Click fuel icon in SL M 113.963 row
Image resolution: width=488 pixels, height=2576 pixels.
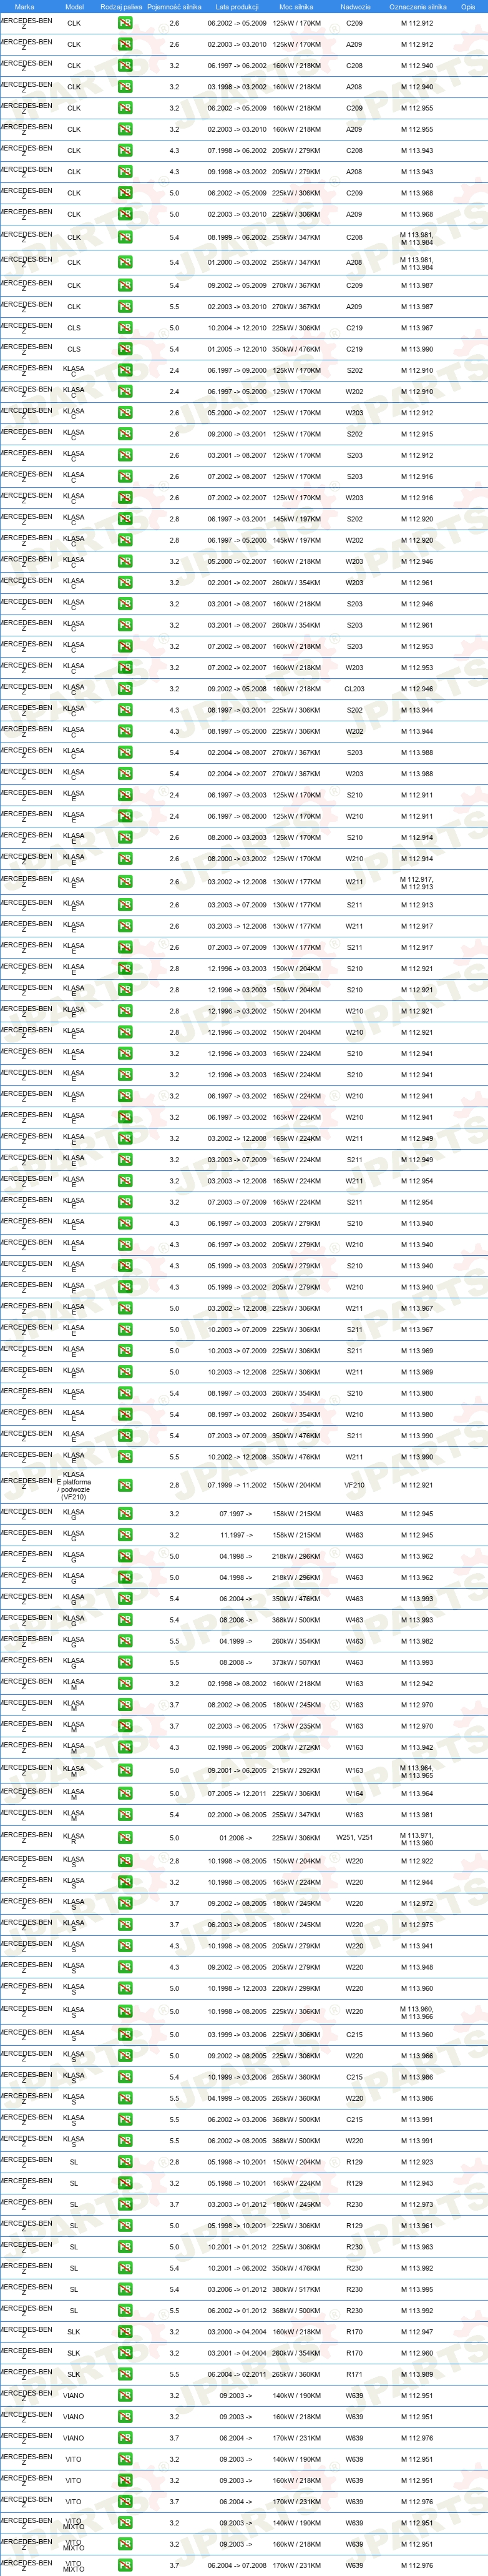[124, 2247]
